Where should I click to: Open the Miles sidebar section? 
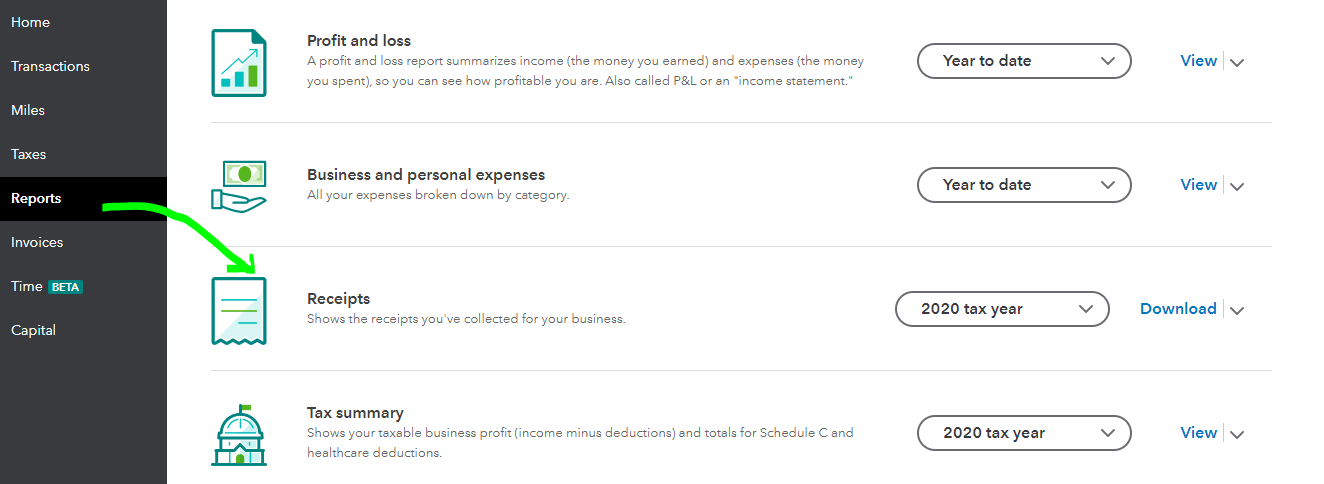click(28, 110)
